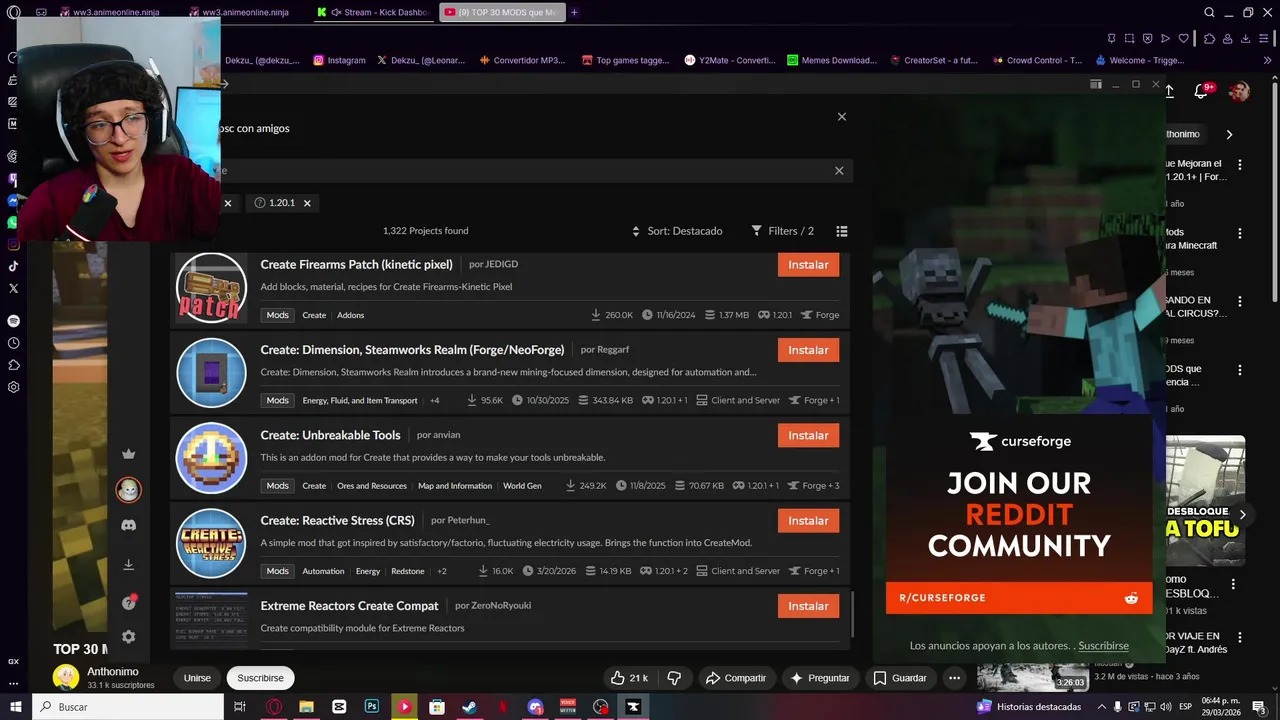Screen dimensions: 1280x720
Task: Open CurseForge settings gear icon
Action: click(128, 637)
